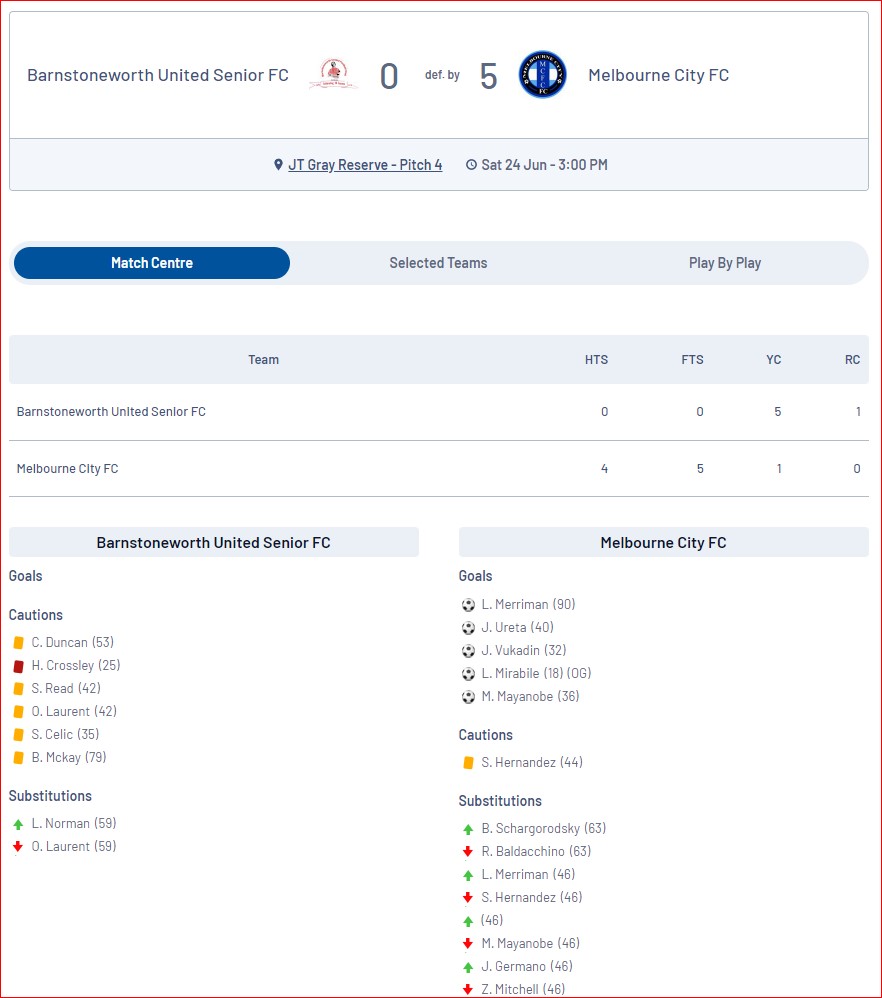Open the JT Gray Reserve - Pitch 4 link
The image size is (882, 998).
tap(365, 165)
